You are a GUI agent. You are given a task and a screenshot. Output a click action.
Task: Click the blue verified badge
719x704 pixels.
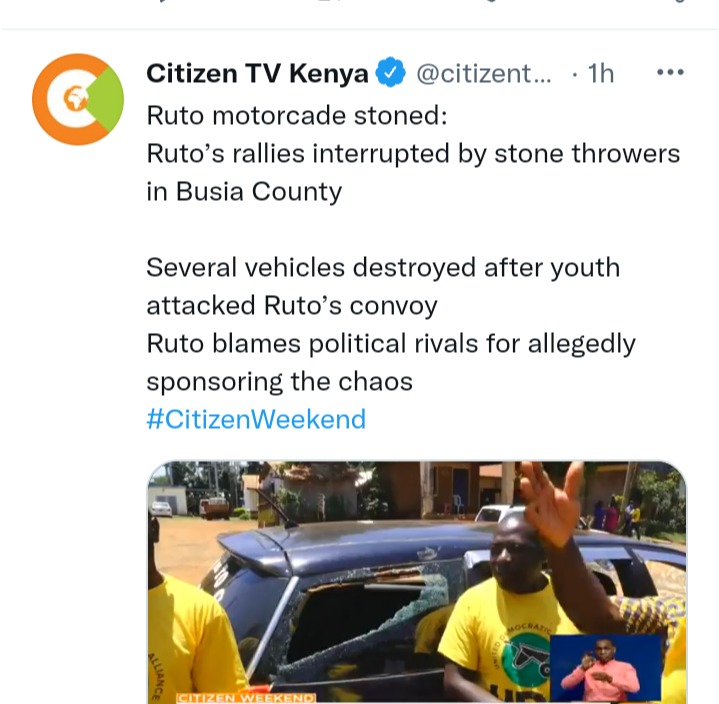(x=390, y=72)
